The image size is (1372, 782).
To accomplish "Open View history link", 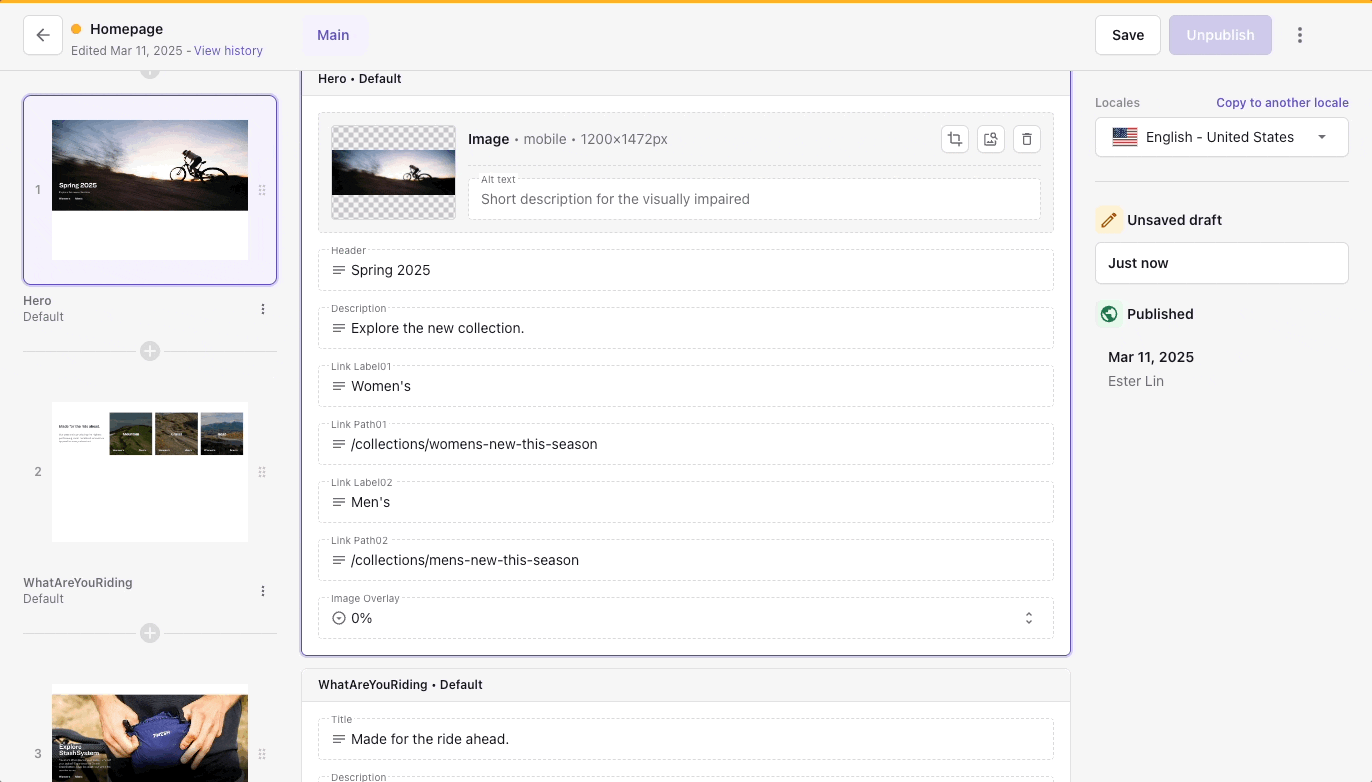I will pyautogui.click(x=228, y=51).
